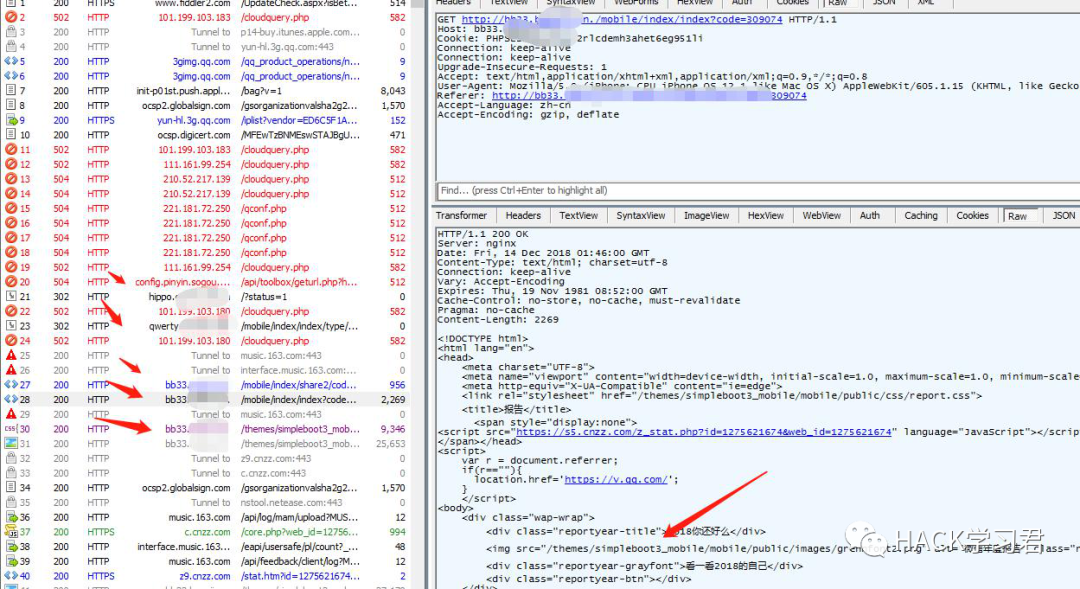Image resolution: width=1080 pixels, height=589 pixels.
Task: Select host cell ocsp.digicert.com
Action: 194,135
